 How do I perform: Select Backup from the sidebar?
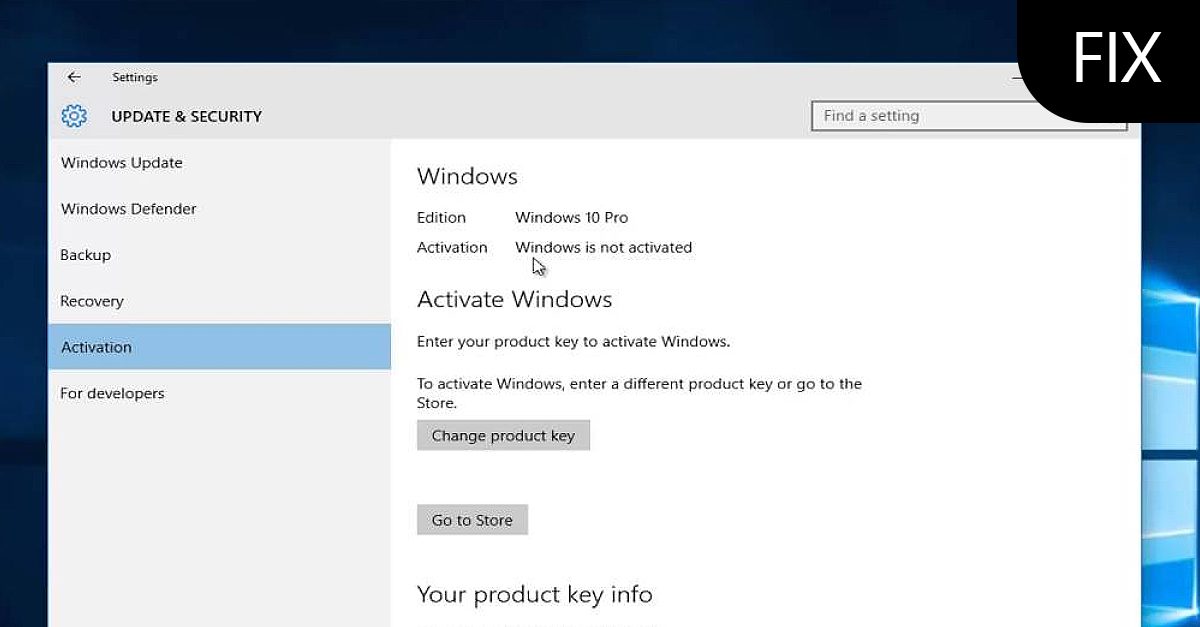coord(85,255)
